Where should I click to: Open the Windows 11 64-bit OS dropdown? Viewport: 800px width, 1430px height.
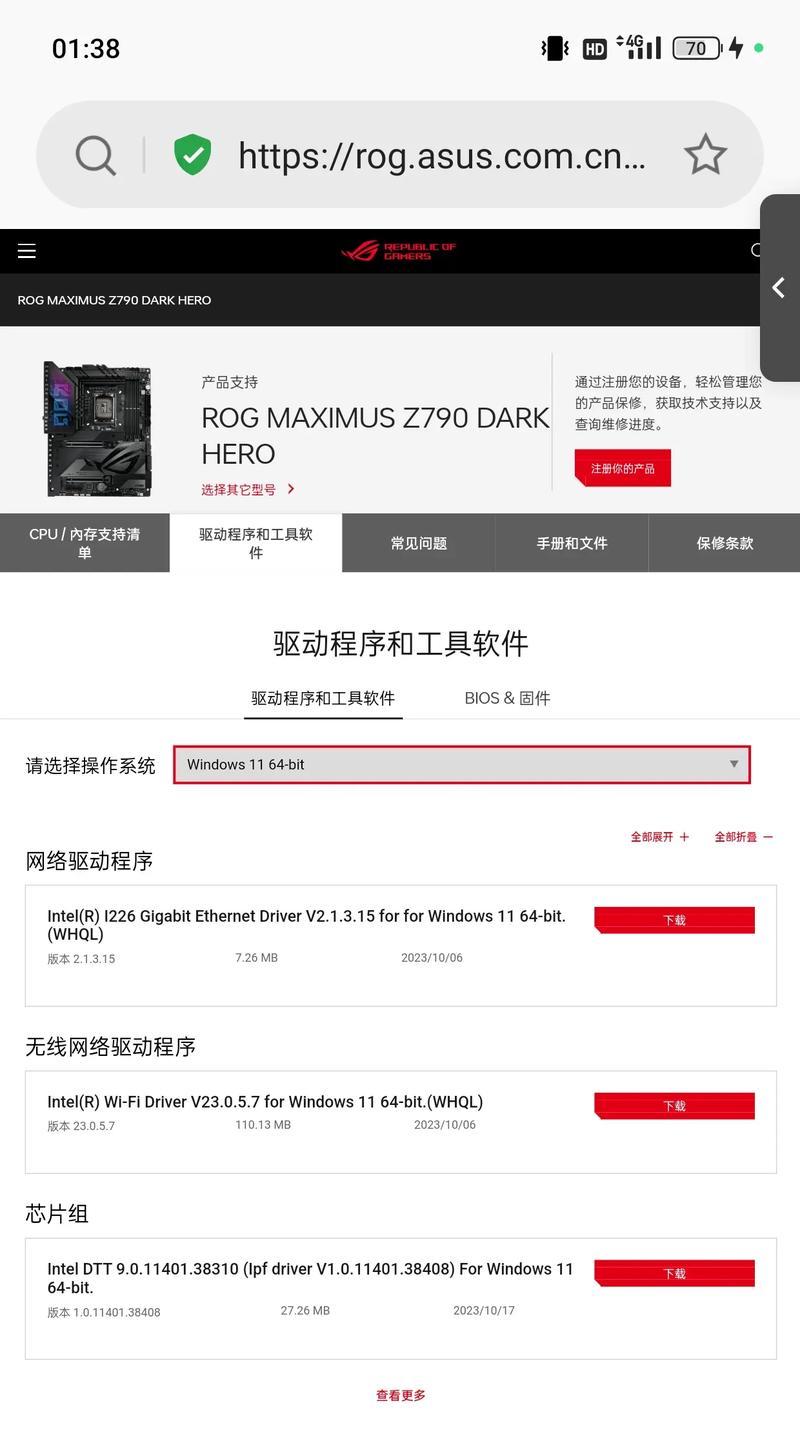pos(462,764)
